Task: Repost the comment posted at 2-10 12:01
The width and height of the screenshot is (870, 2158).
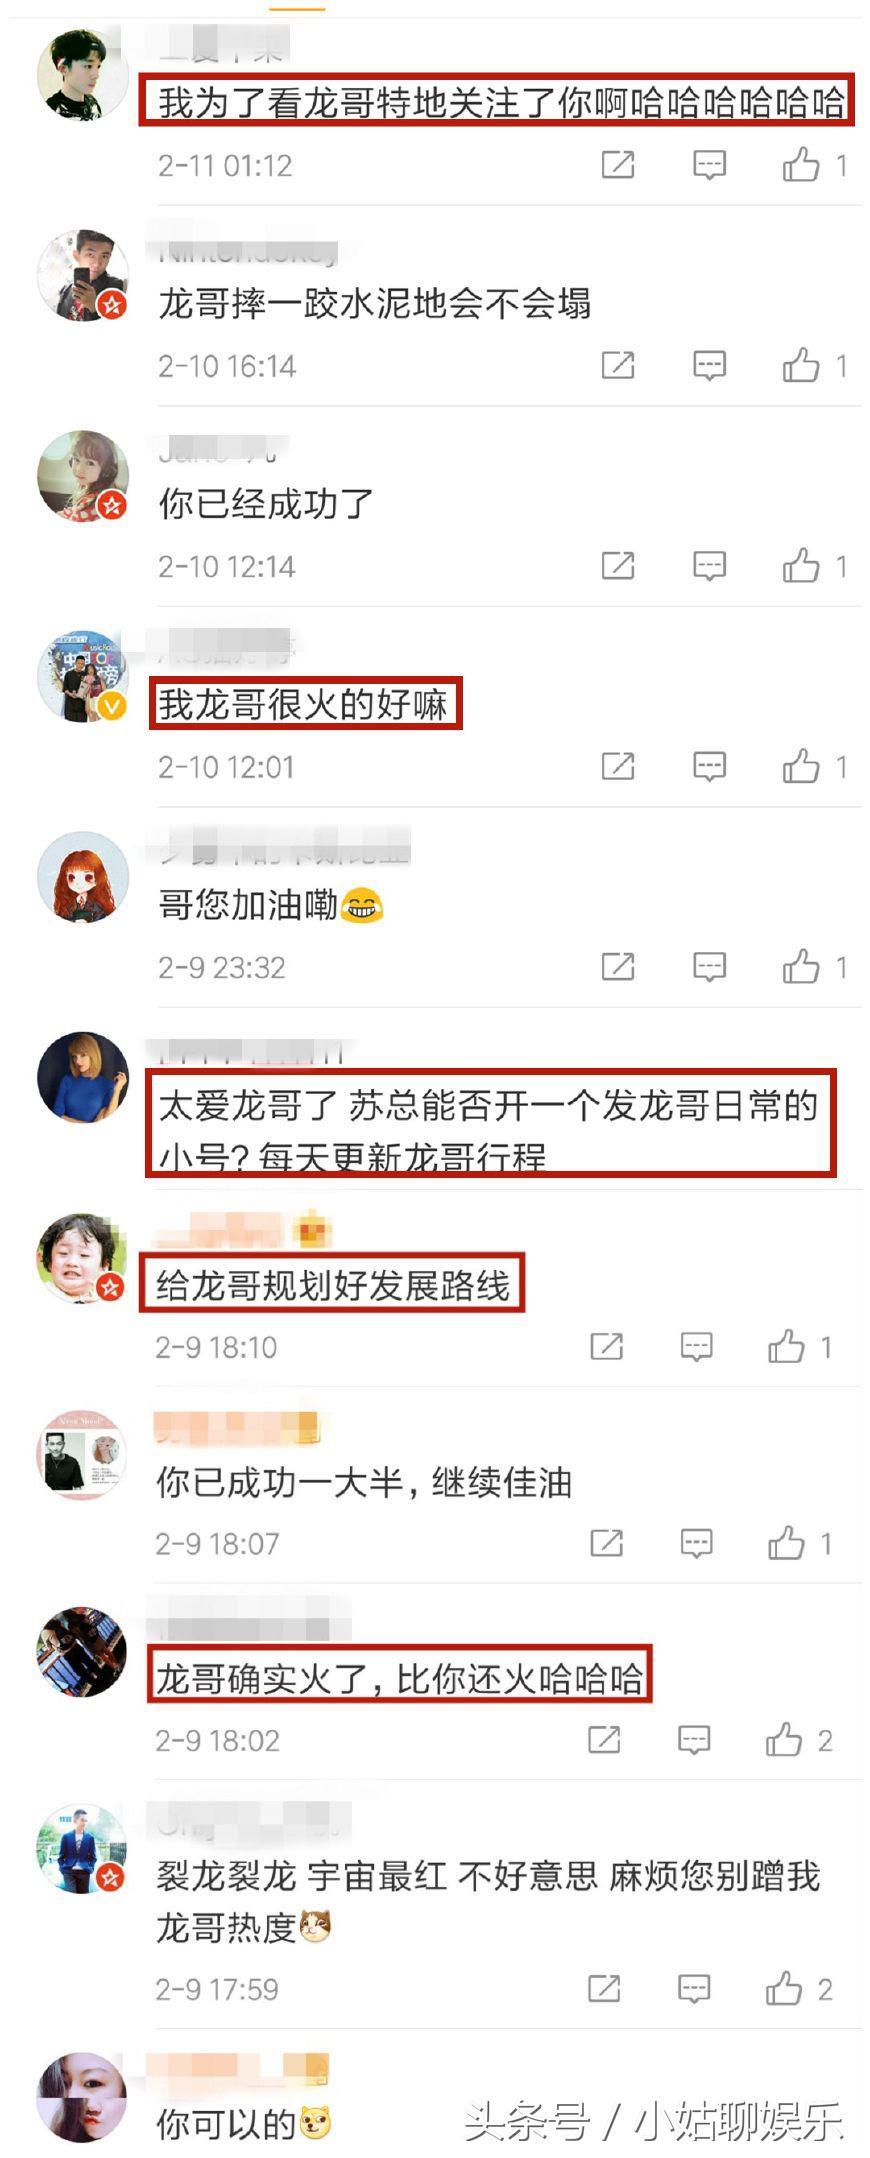Action: click(x=617, y=767)
